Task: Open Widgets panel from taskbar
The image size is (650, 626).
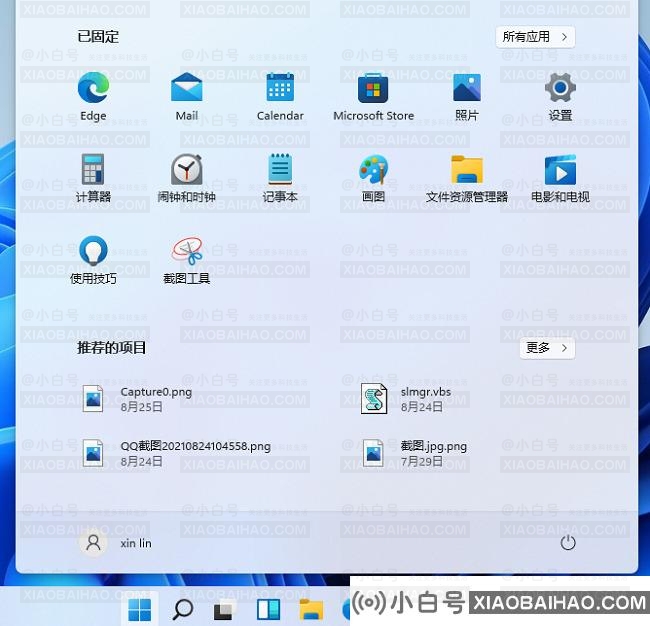Action: point(268,609)
